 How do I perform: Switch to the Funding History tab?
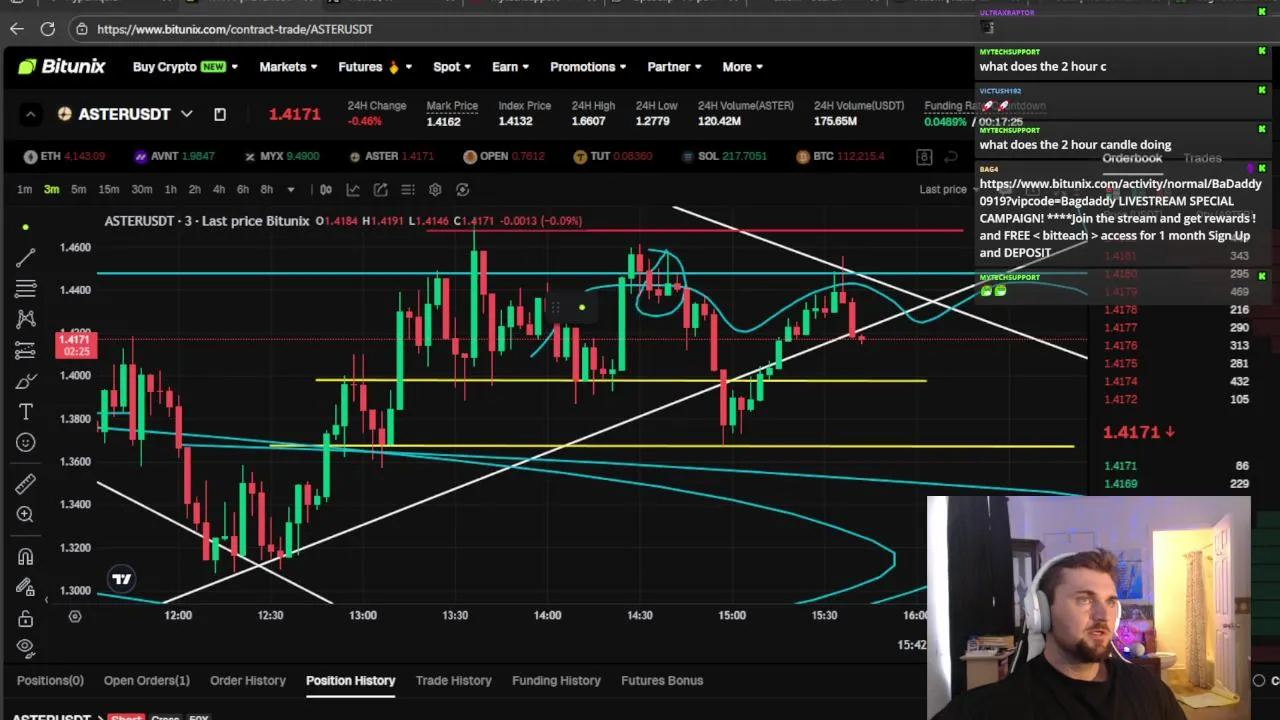[x=556, y=680]
